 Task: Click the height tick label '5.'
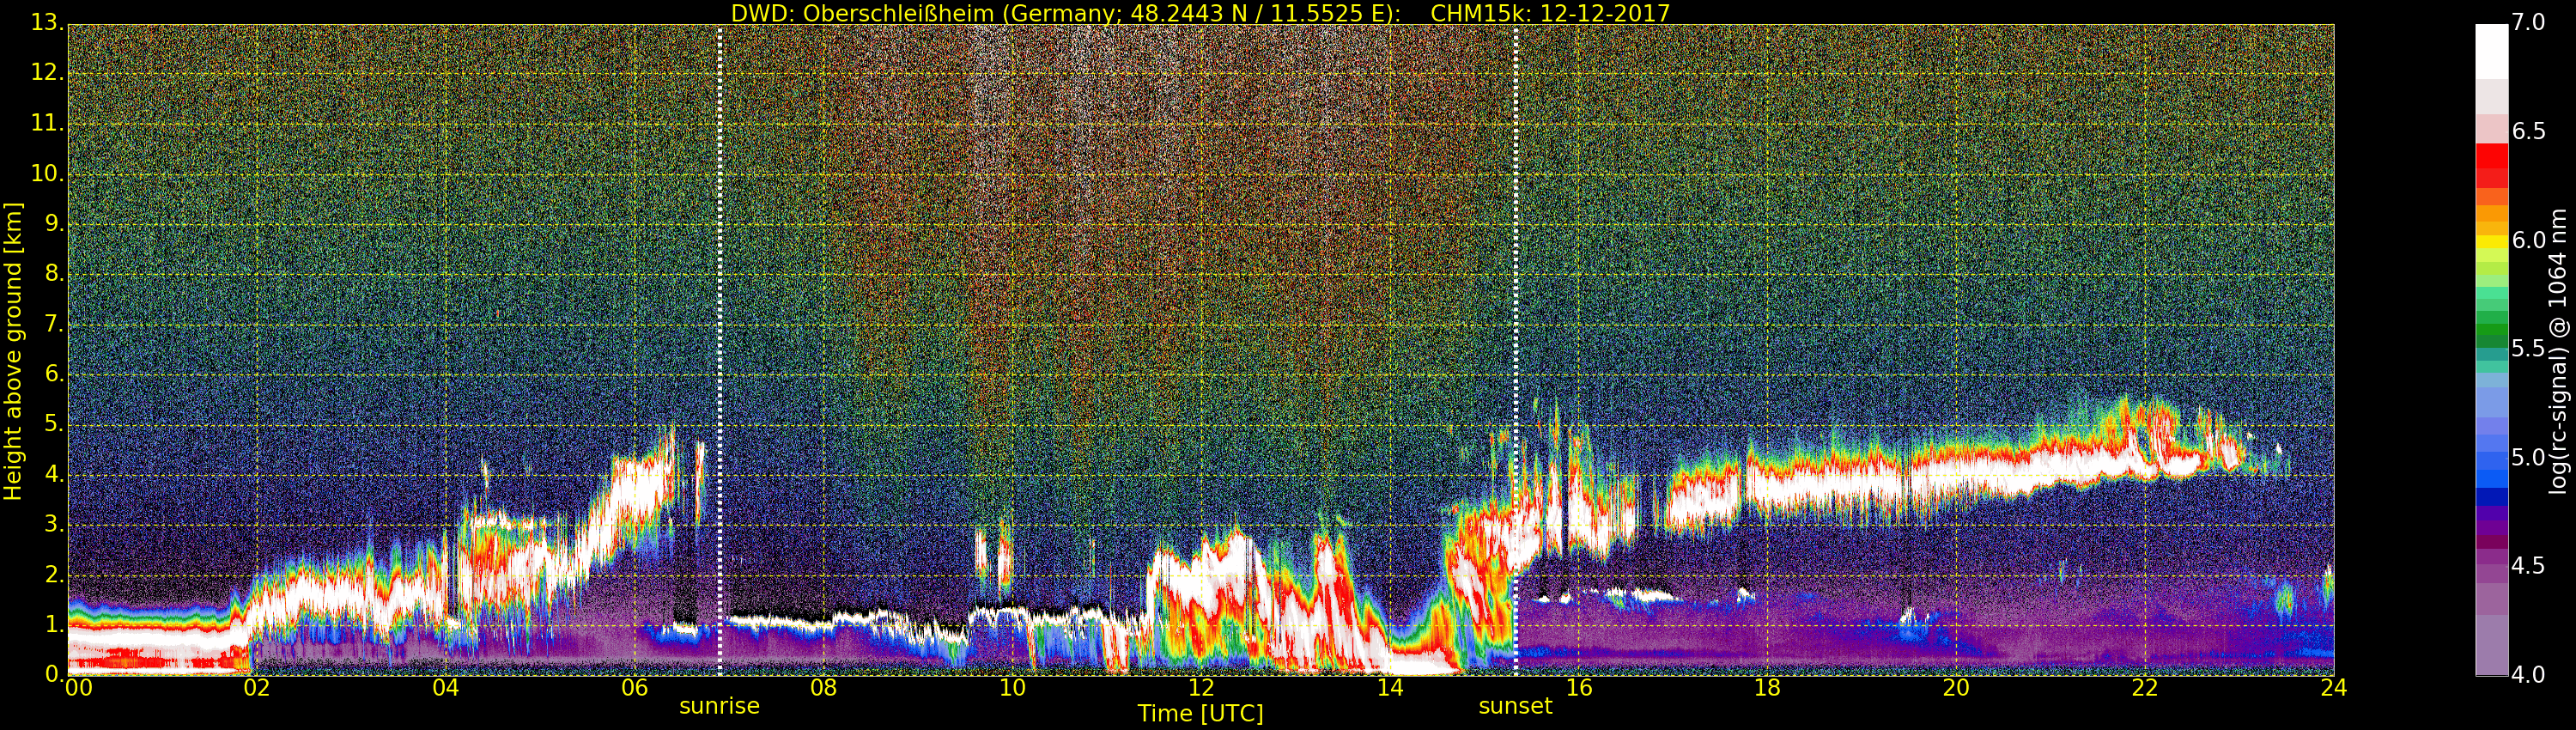[54, 424]
